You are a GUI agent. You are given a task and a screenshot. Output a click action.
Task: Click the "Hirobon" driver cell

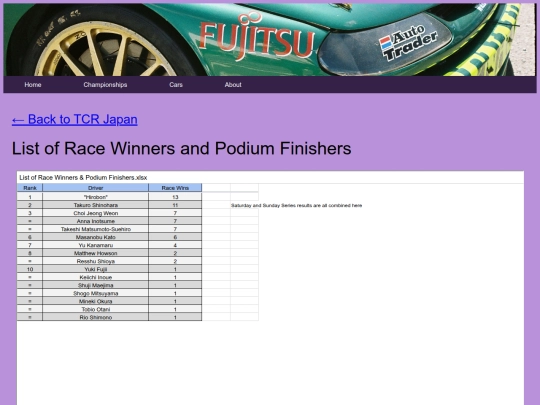coord(96,197)
